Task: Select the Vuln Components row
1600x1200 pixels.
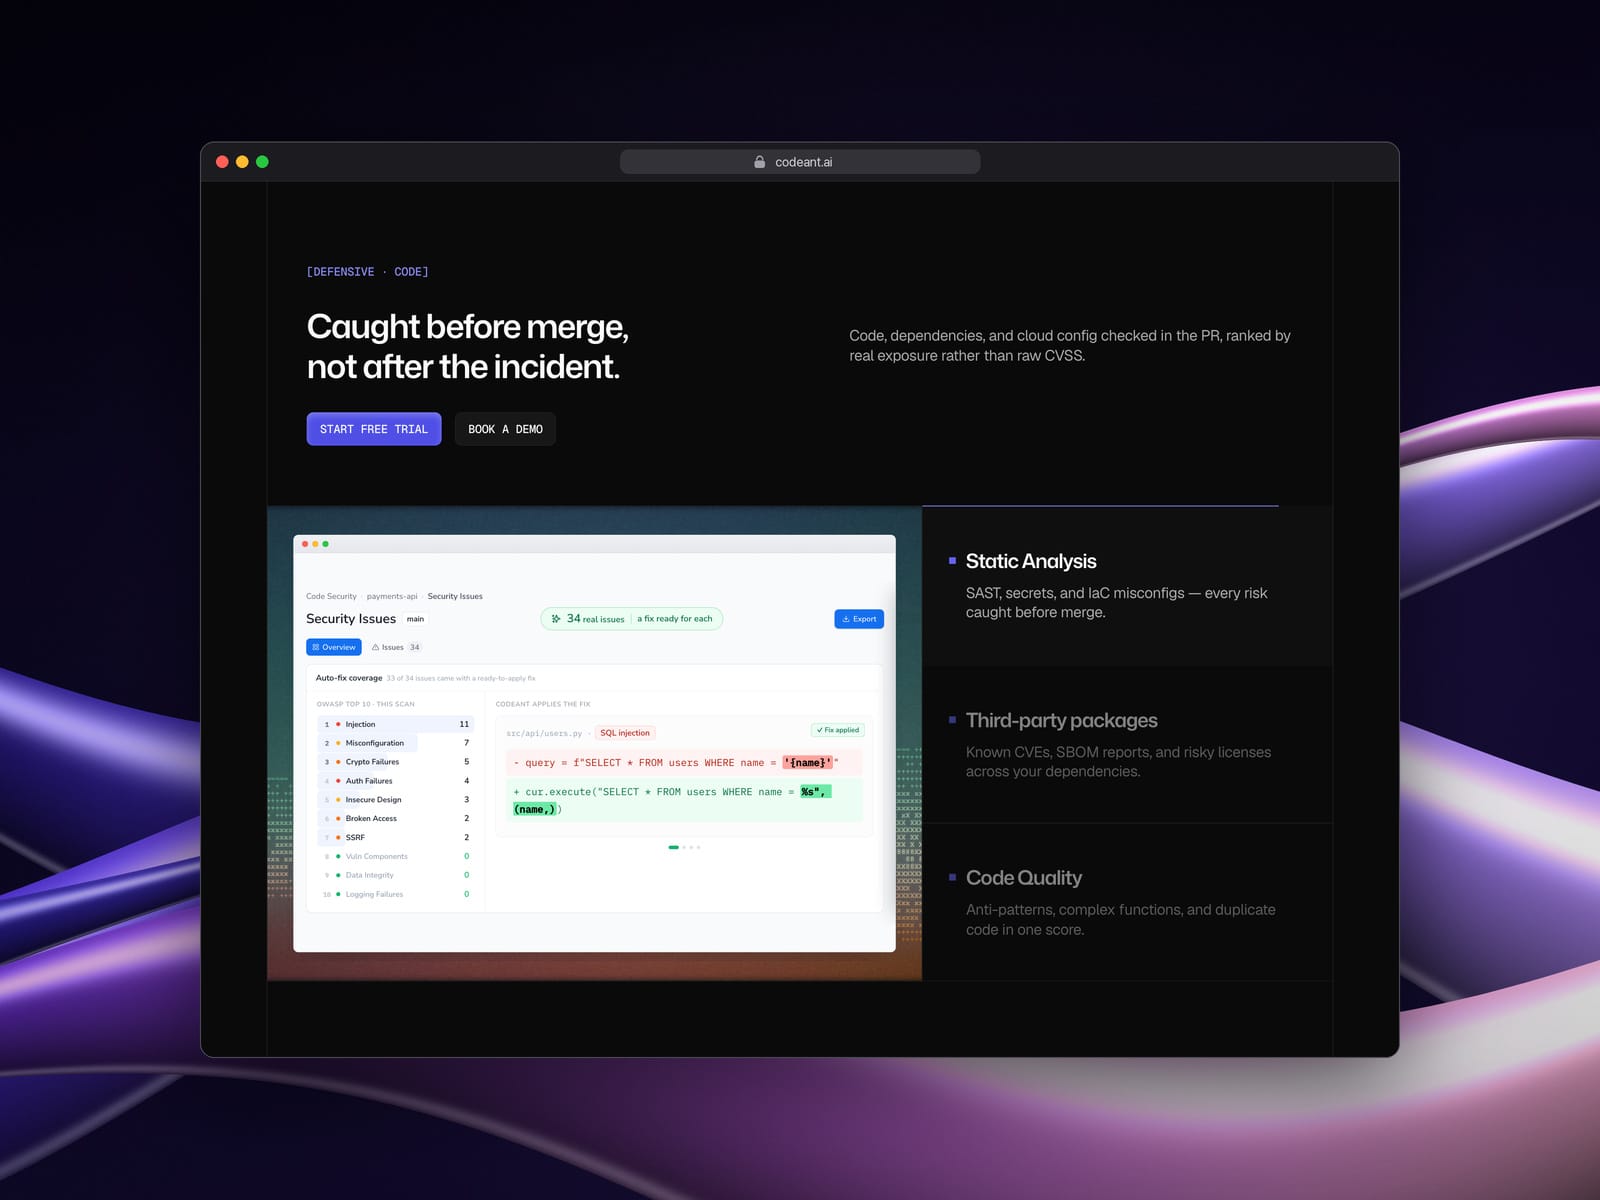Action: click(396, 856)
